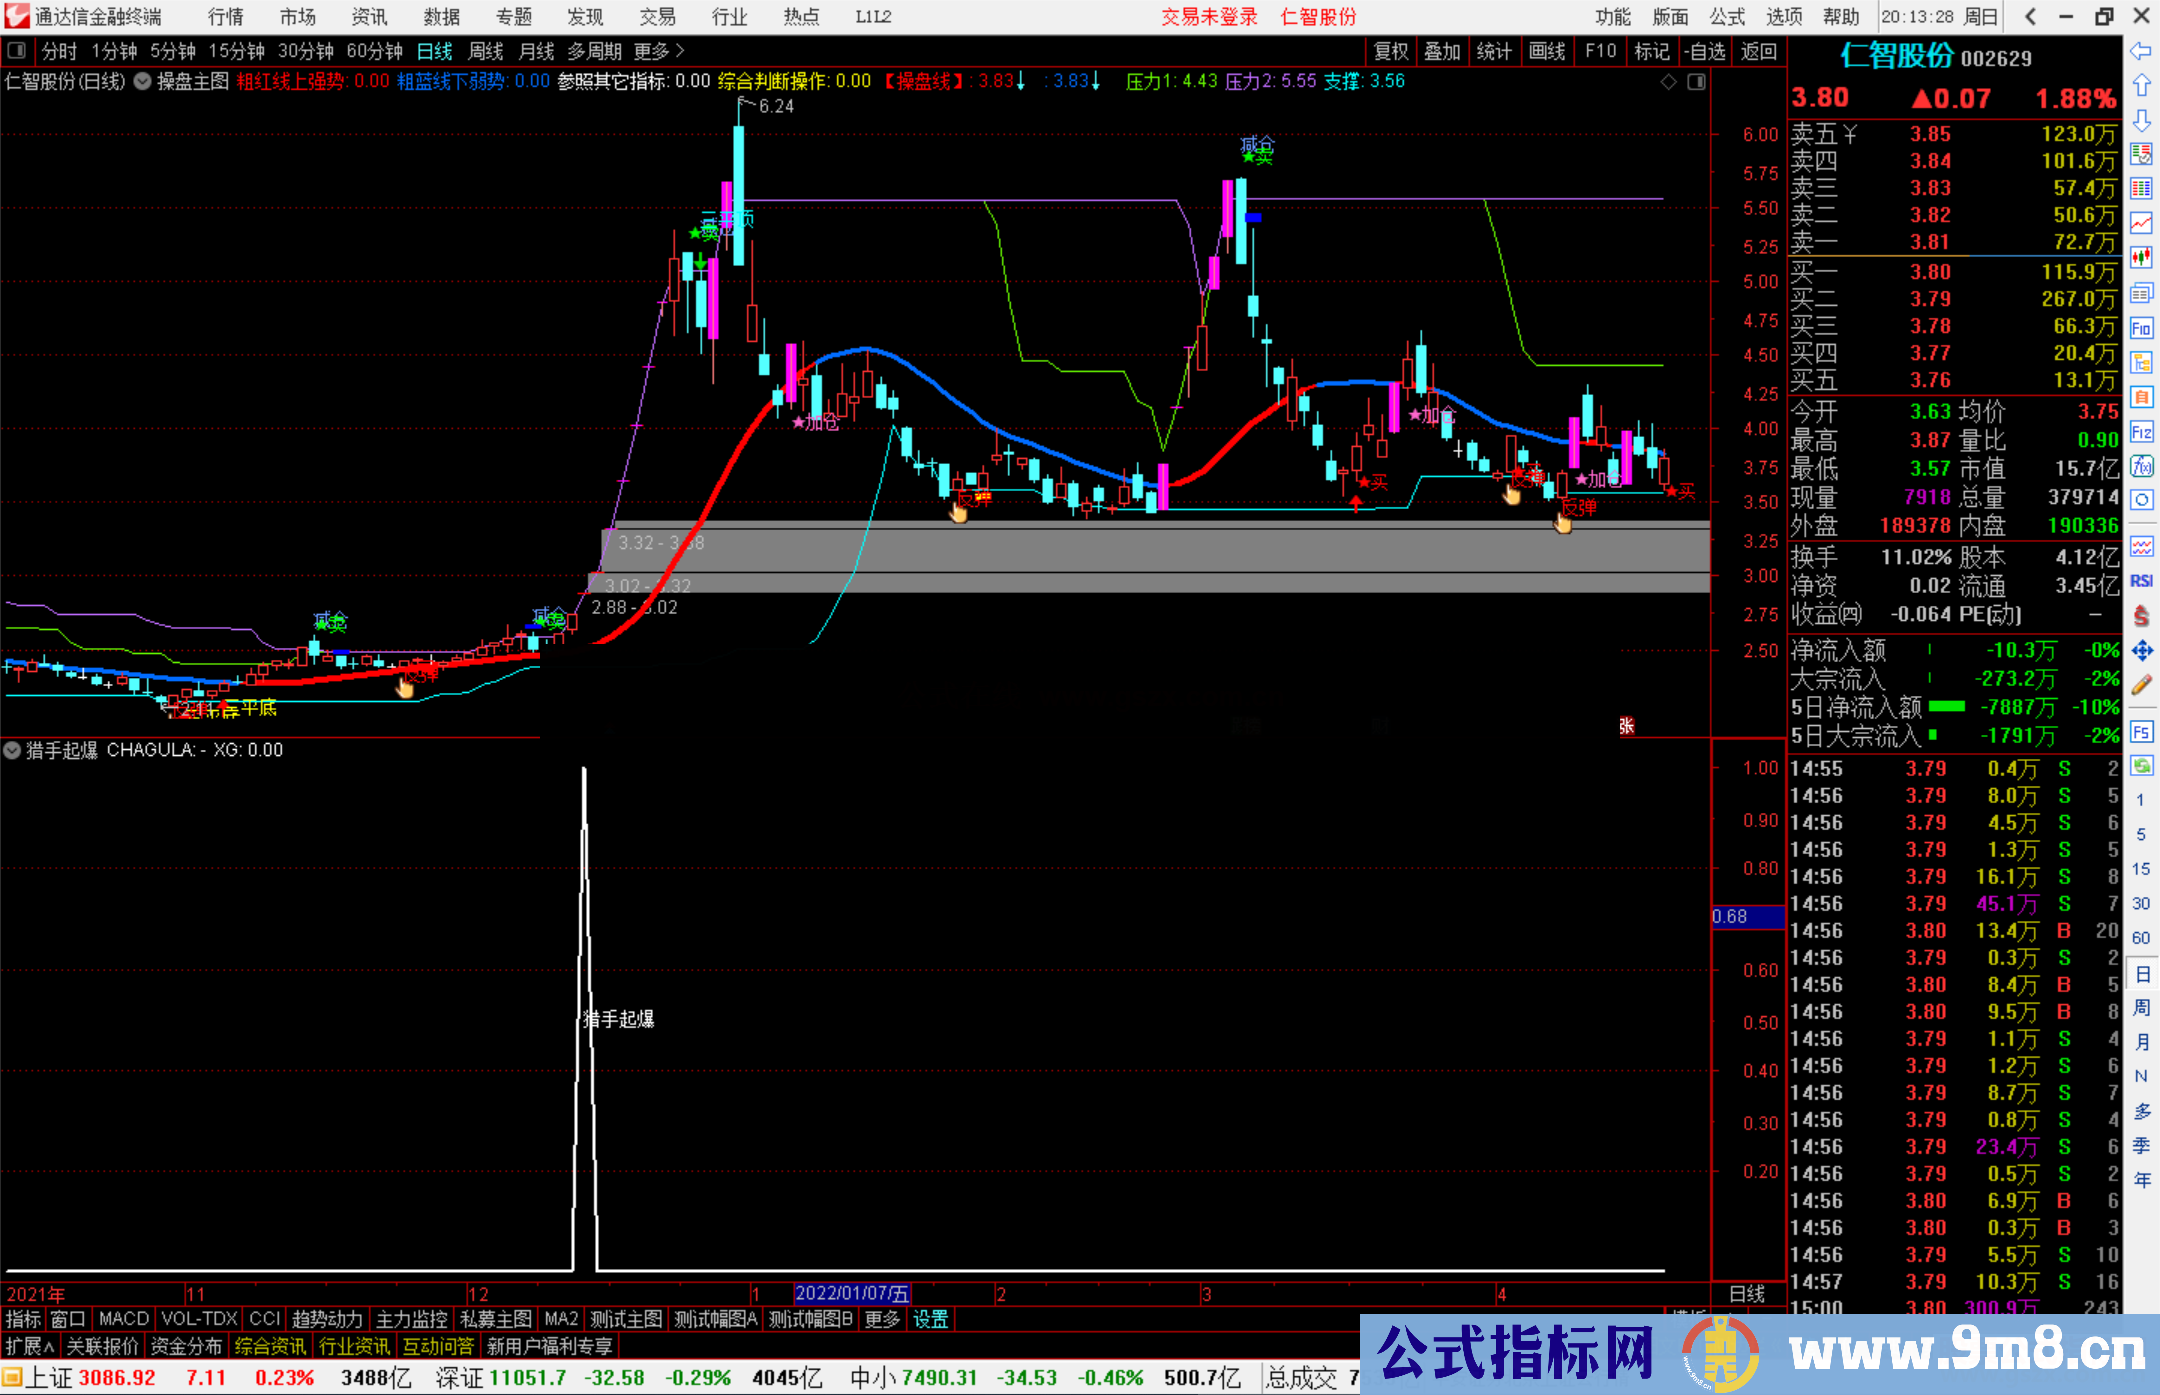Click the 画线 drawing button
This screenshot has width=2160, height=1395.
1547,51
